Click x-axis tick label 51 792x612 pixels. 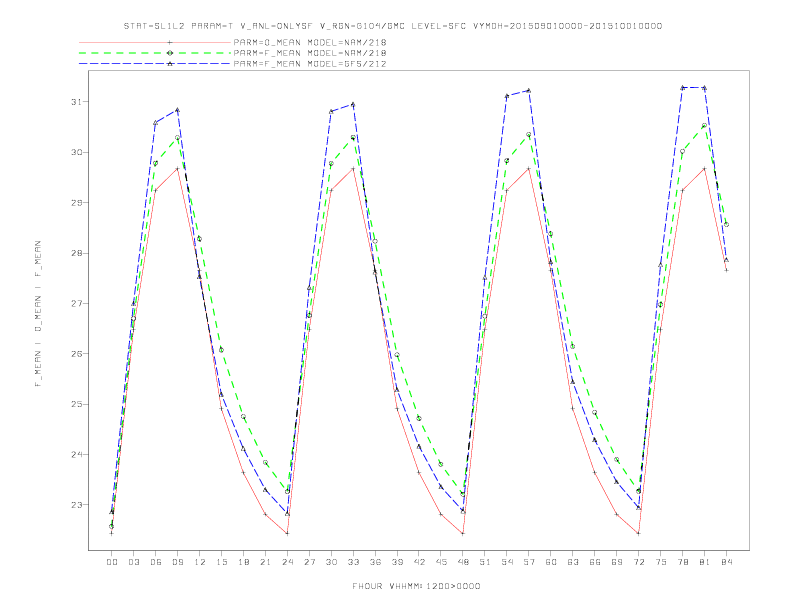[x=485, y=562]
